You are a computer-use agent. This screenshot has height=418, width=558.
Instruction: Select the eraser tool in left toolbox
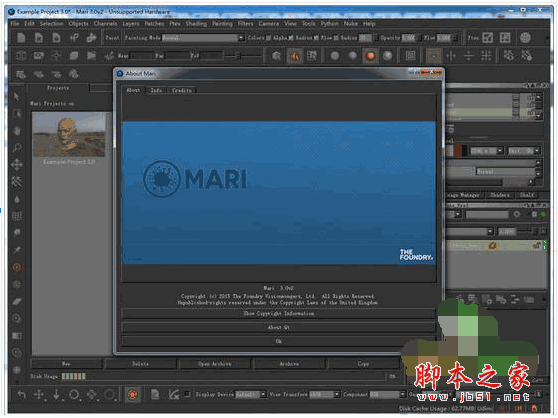[x=17, y=302]
